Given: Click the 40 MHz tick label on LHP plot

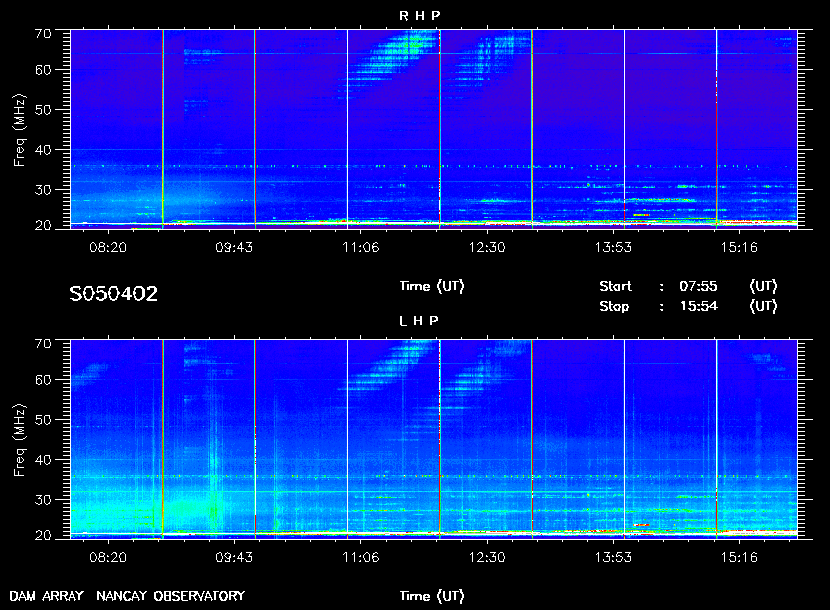Looking at the screenshot, I should (43, 460).
